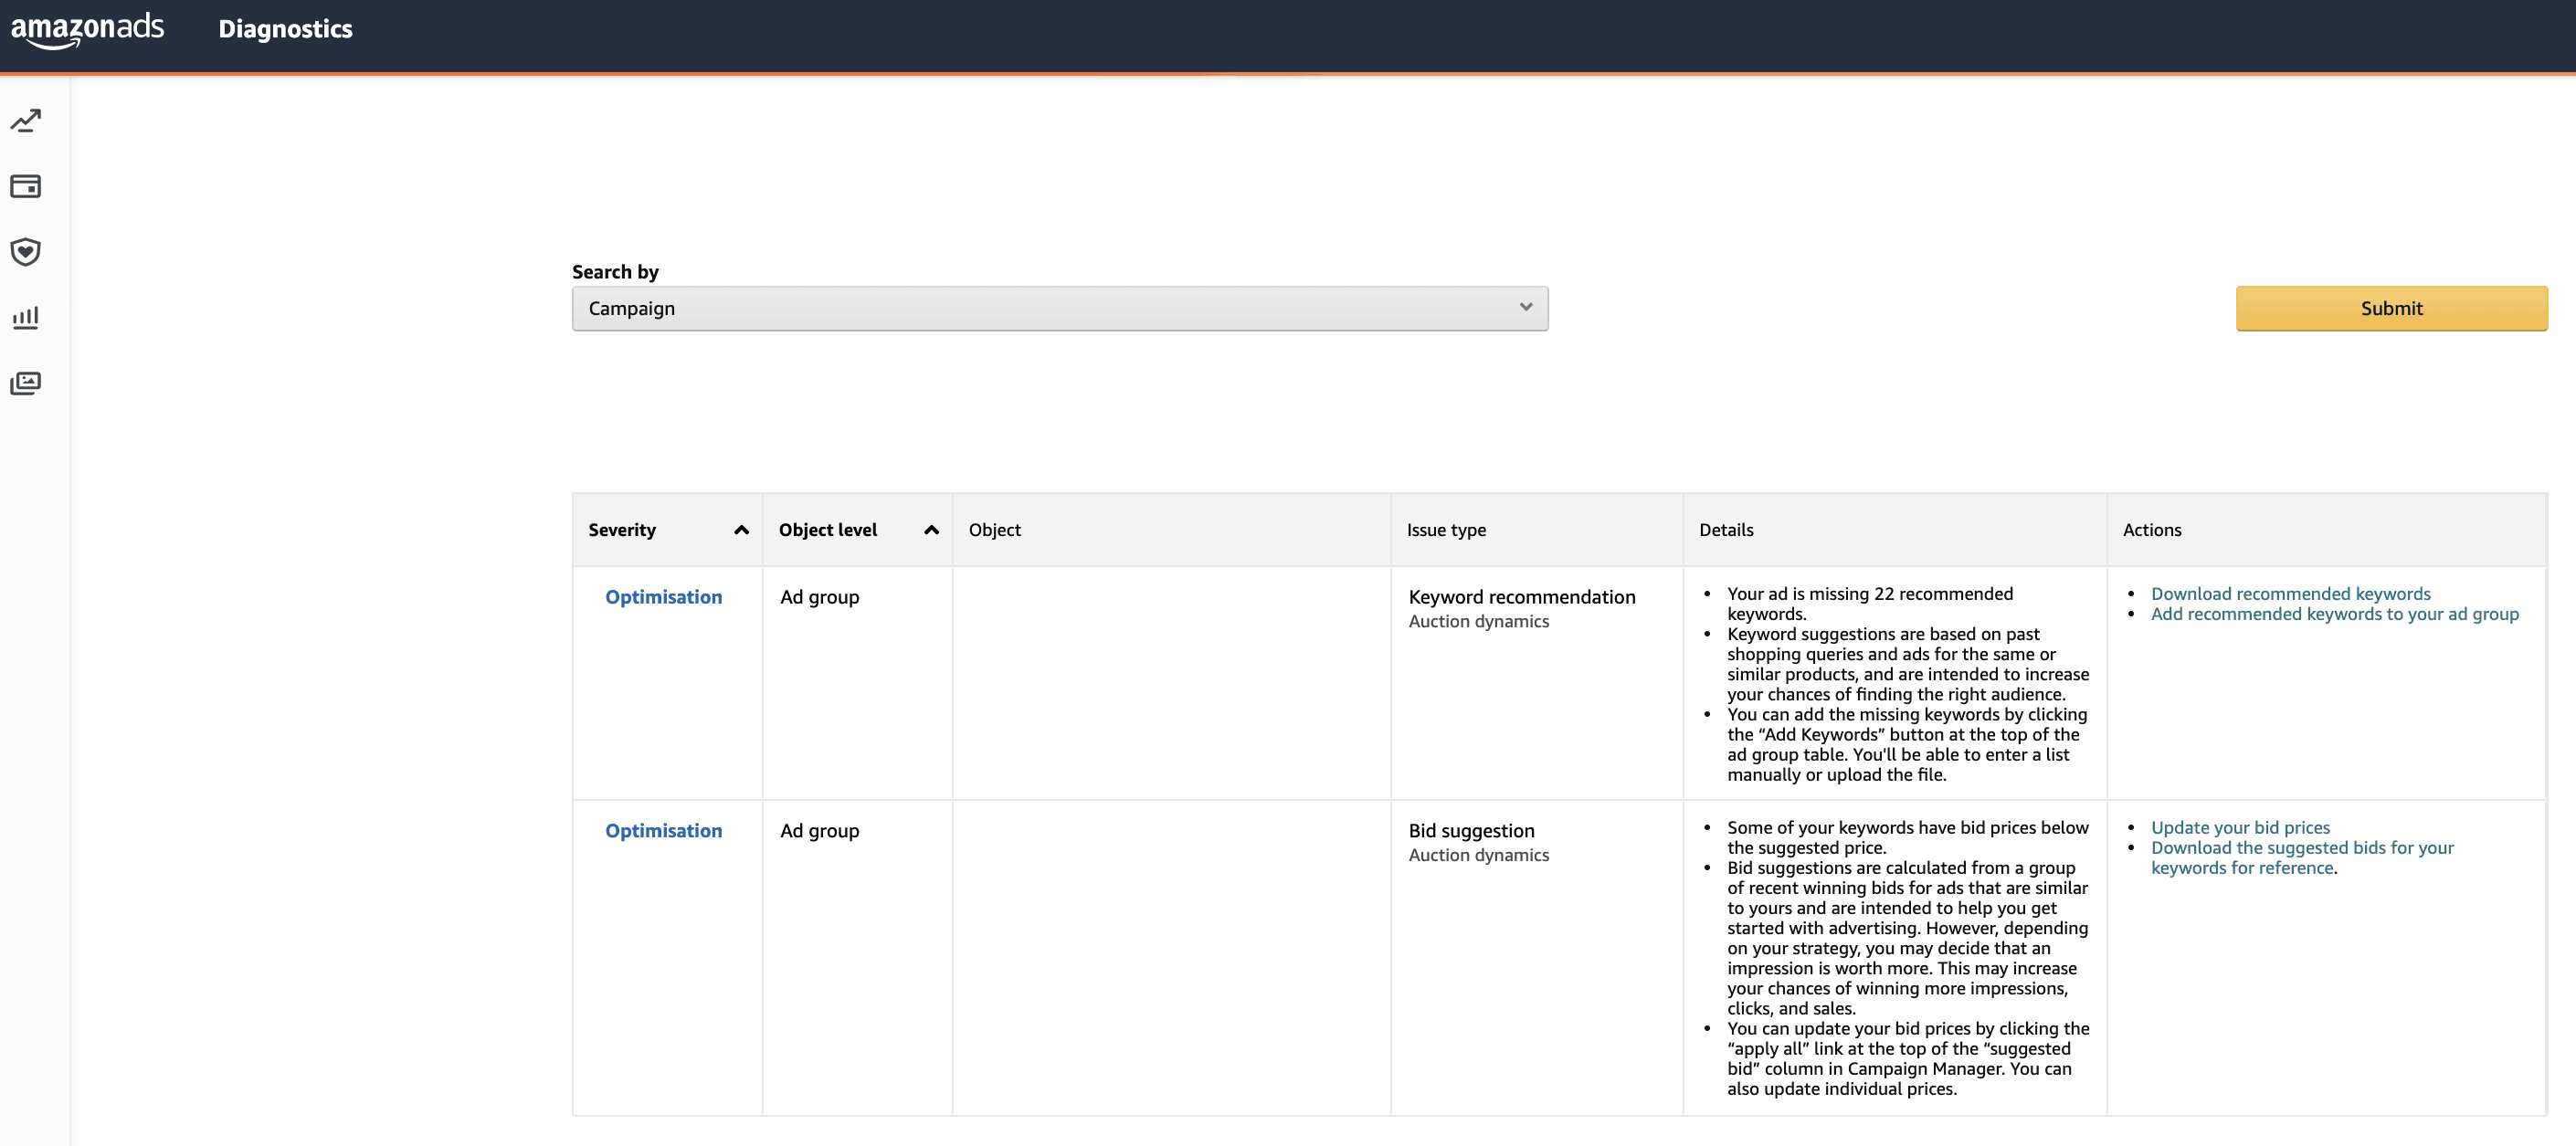Screen dimensions: 2576x1146
Task: Click Update your bid prices link
Action: [2240, 828]
